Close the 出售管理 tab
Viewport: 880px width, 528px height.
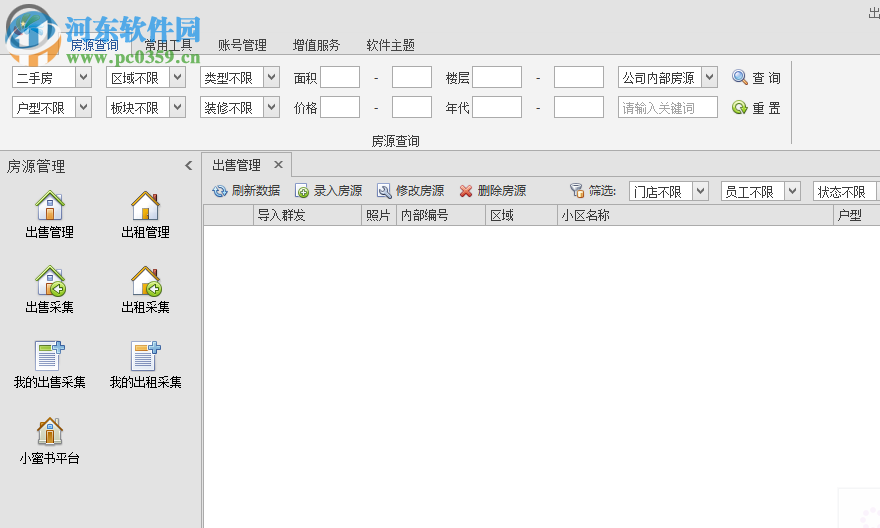(x=278, y=165)
